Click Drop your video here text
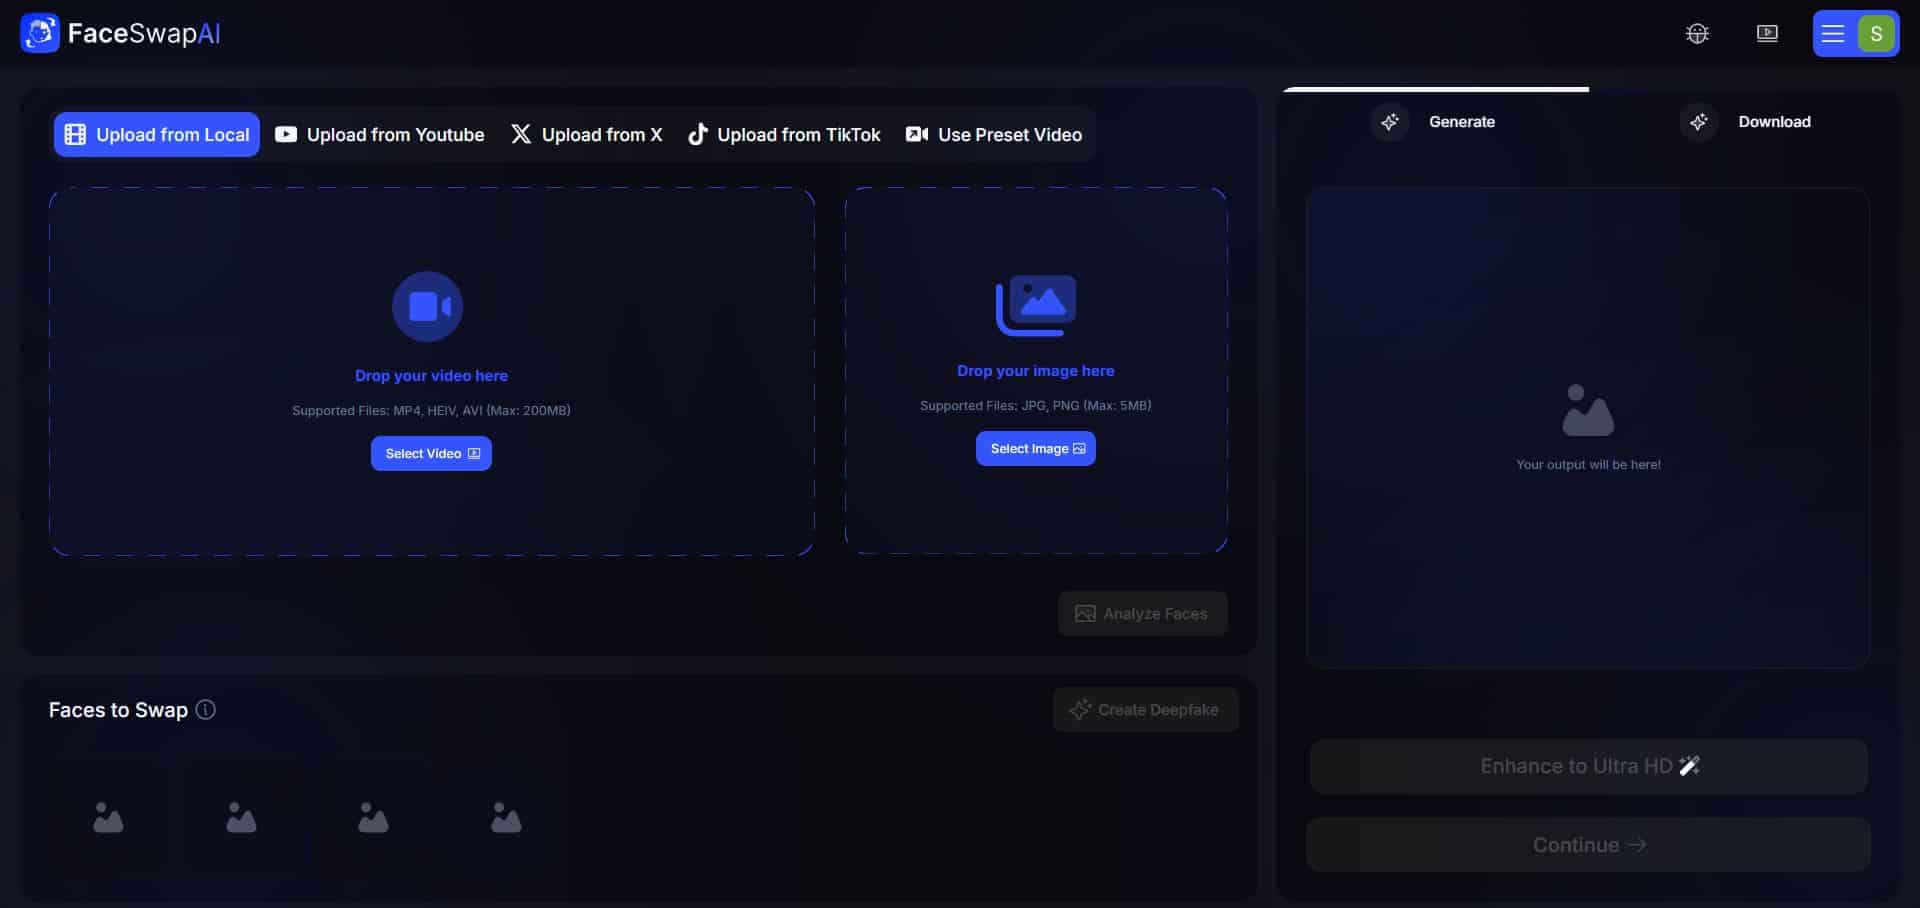This screenshot has width=1920, height=908. (x=431, y=375)
